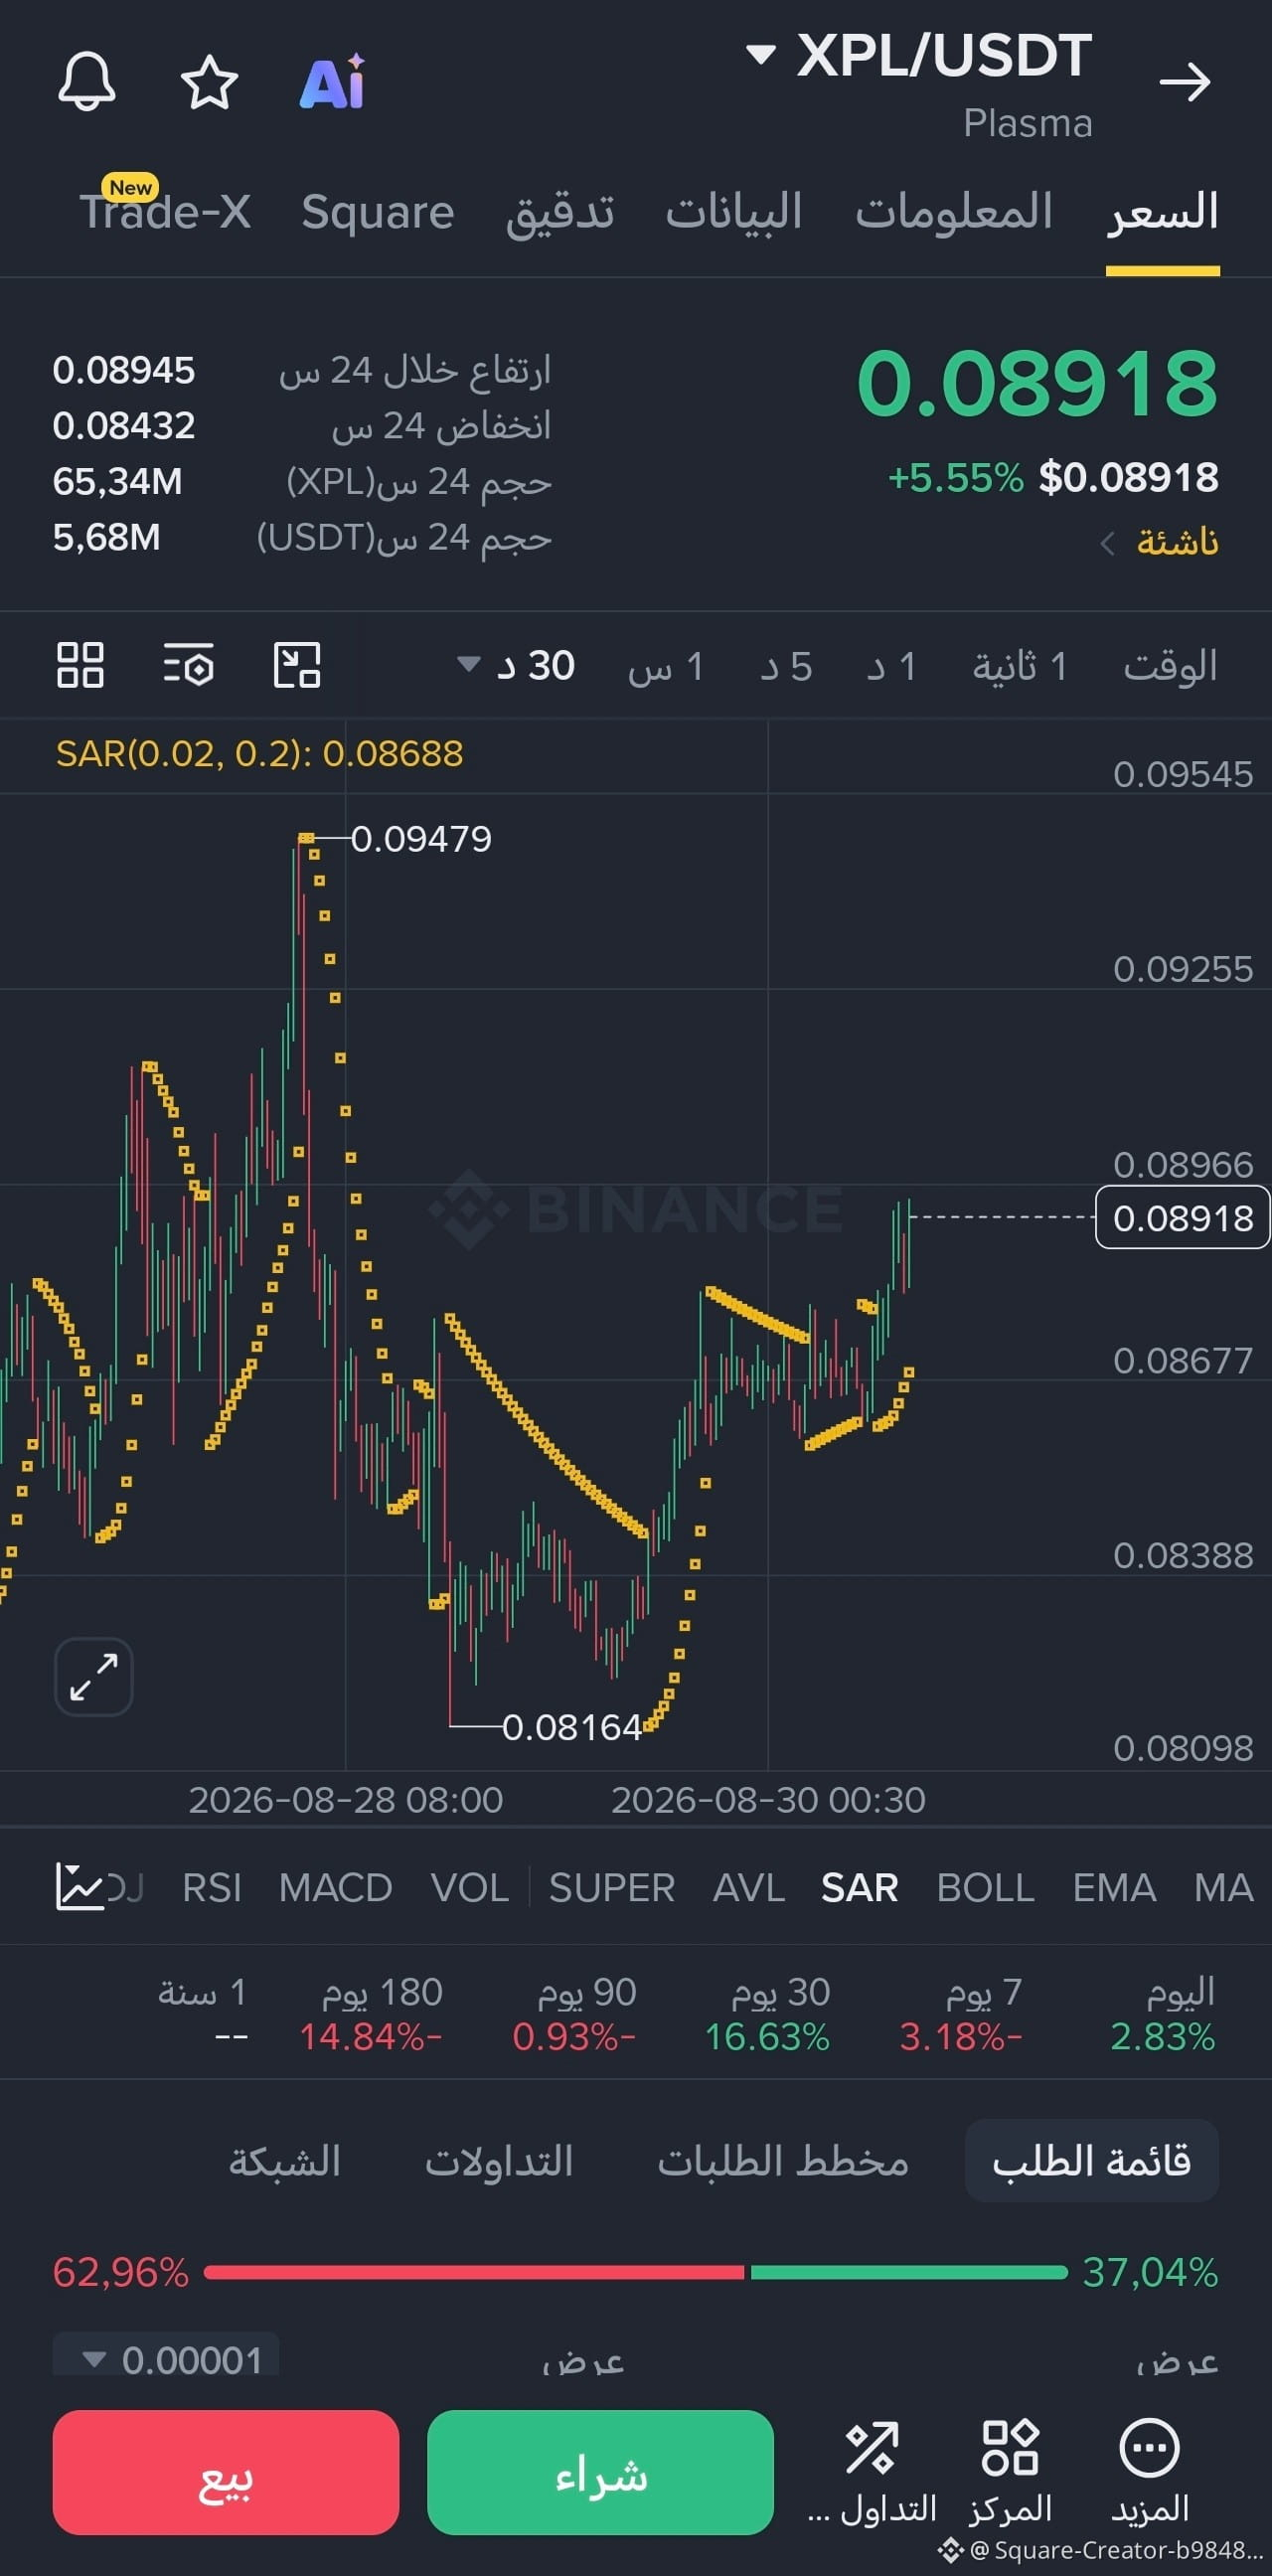Toggle the RSI indicator

(x=212, y=1888)
